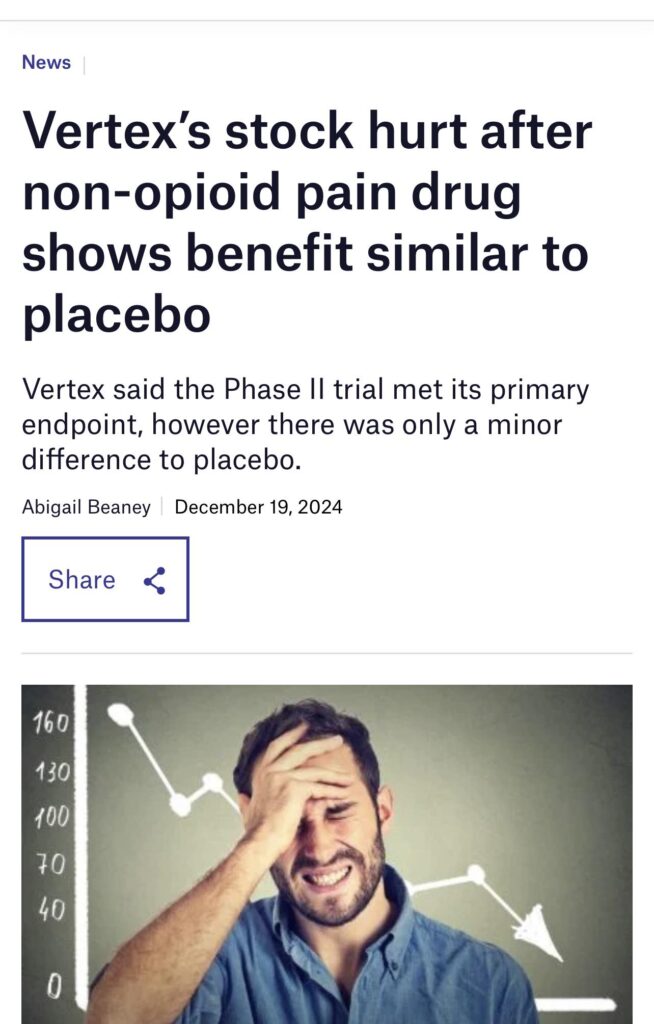Open the News category link
This screenshot has height=1024, width=654.
pos(46,63)
